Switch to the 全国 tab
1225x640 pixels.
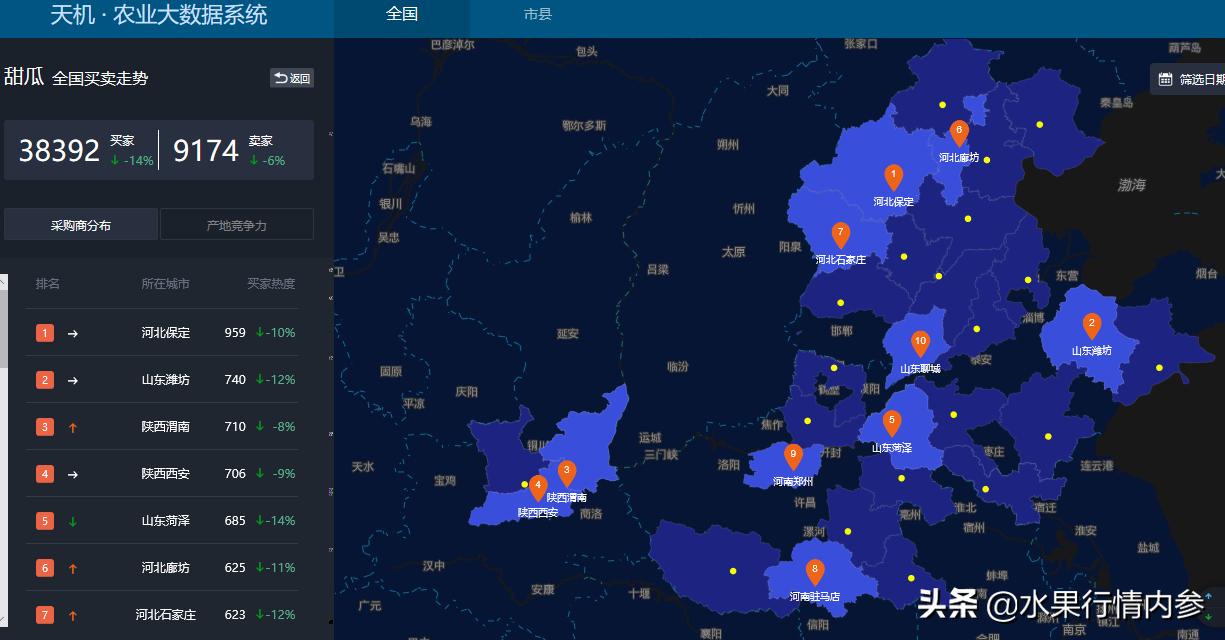click(x=402, y=15)
